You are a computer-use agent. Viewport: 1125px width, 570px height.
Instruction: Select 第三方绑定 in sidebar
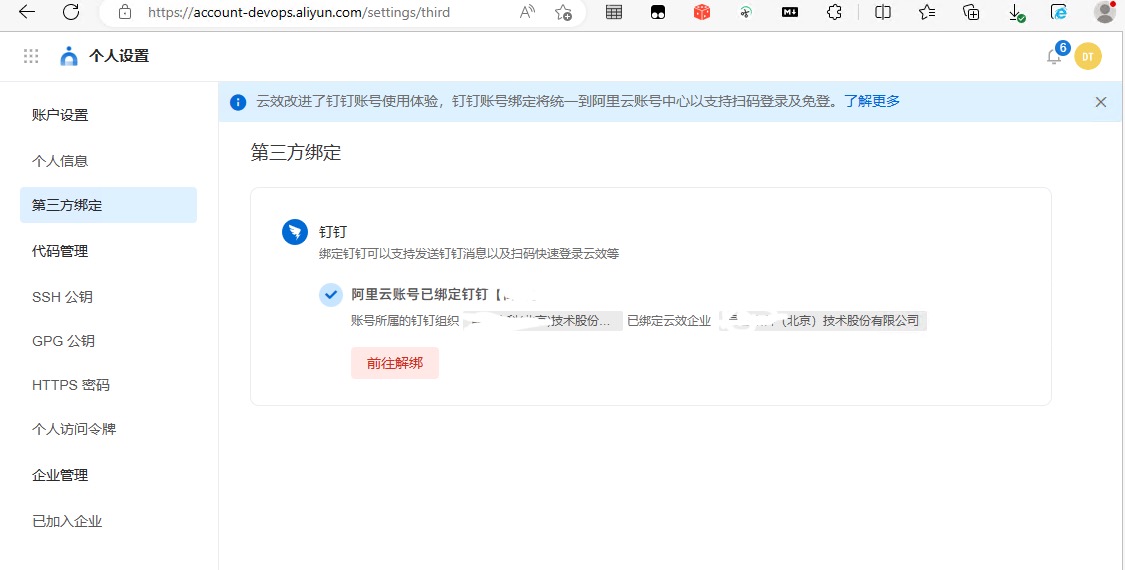coord(108,205)
